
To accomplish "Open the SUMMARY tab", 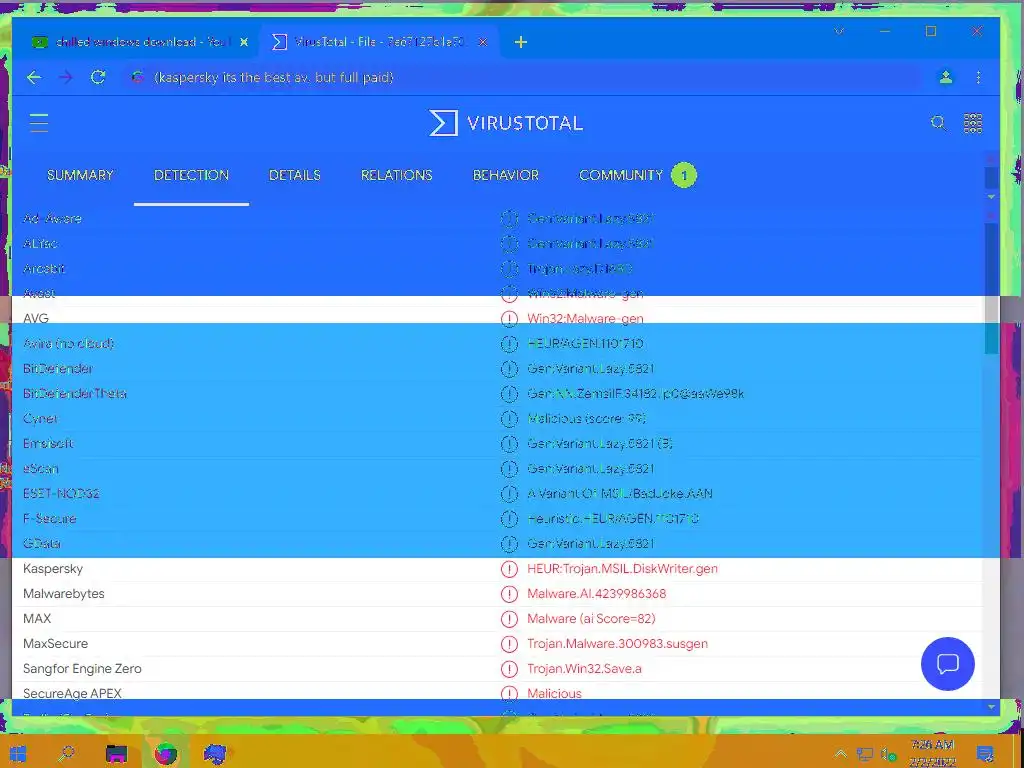I will tap(80, 175).
